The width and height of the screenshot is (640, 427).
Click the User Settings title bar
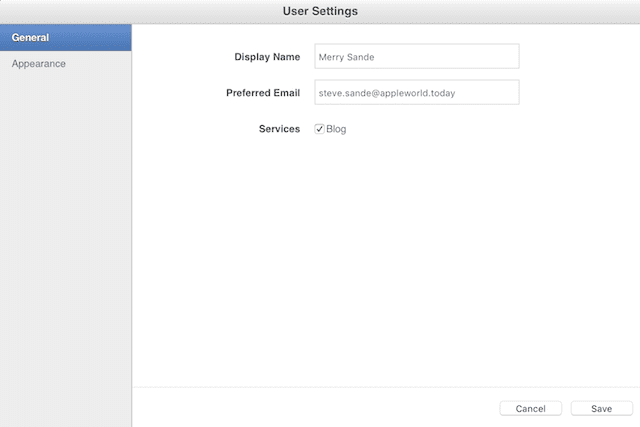click(320, 11)
